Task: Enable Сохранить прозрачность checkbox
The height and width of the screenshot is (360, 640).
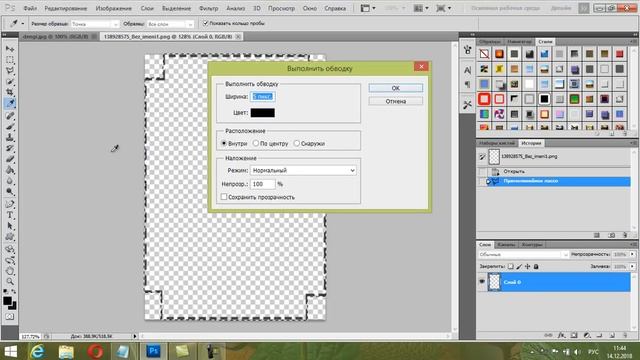Action: (x=224, y=197)
